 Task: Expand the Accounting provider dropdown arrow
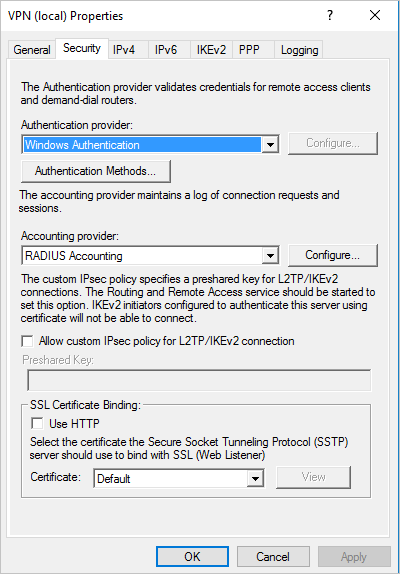tap(270, 256)
